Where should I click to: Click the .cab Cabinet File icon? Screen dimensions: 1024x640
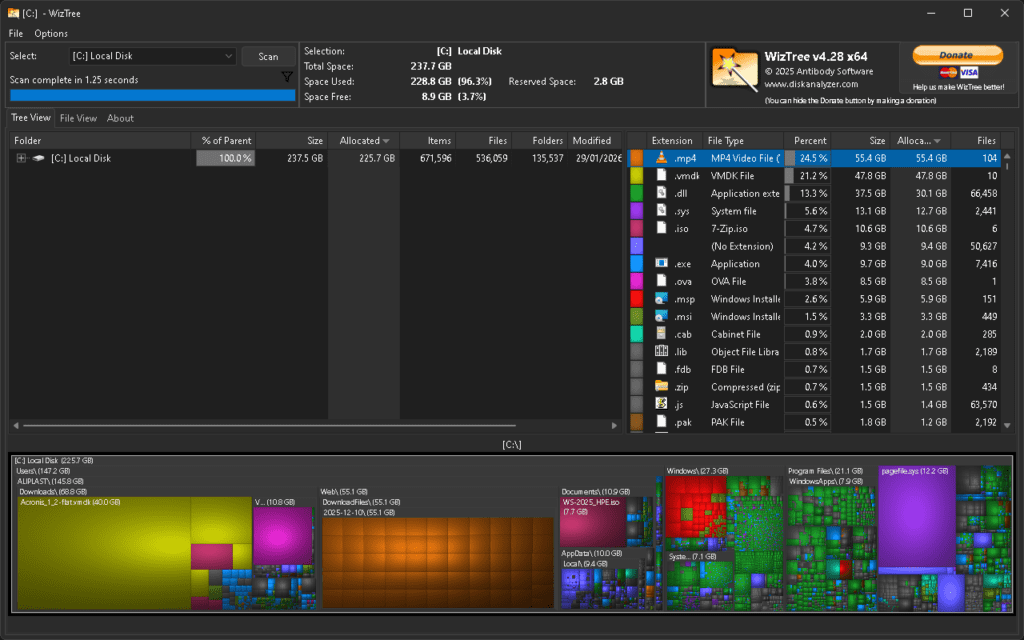coord(661,334)
